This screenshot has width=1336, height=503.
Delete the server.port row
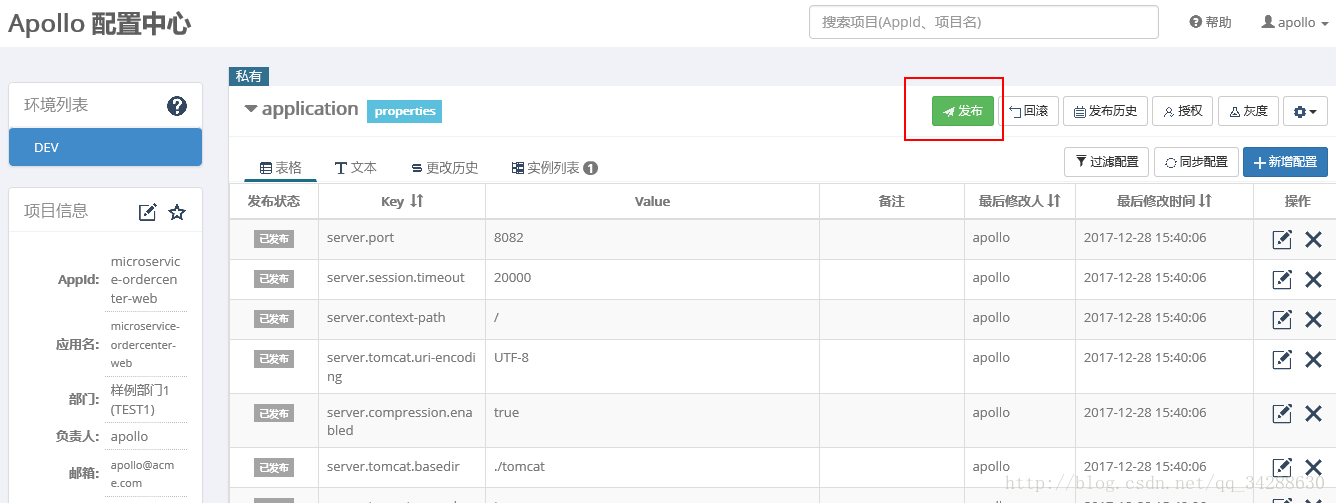click(x=1313, y=239)
